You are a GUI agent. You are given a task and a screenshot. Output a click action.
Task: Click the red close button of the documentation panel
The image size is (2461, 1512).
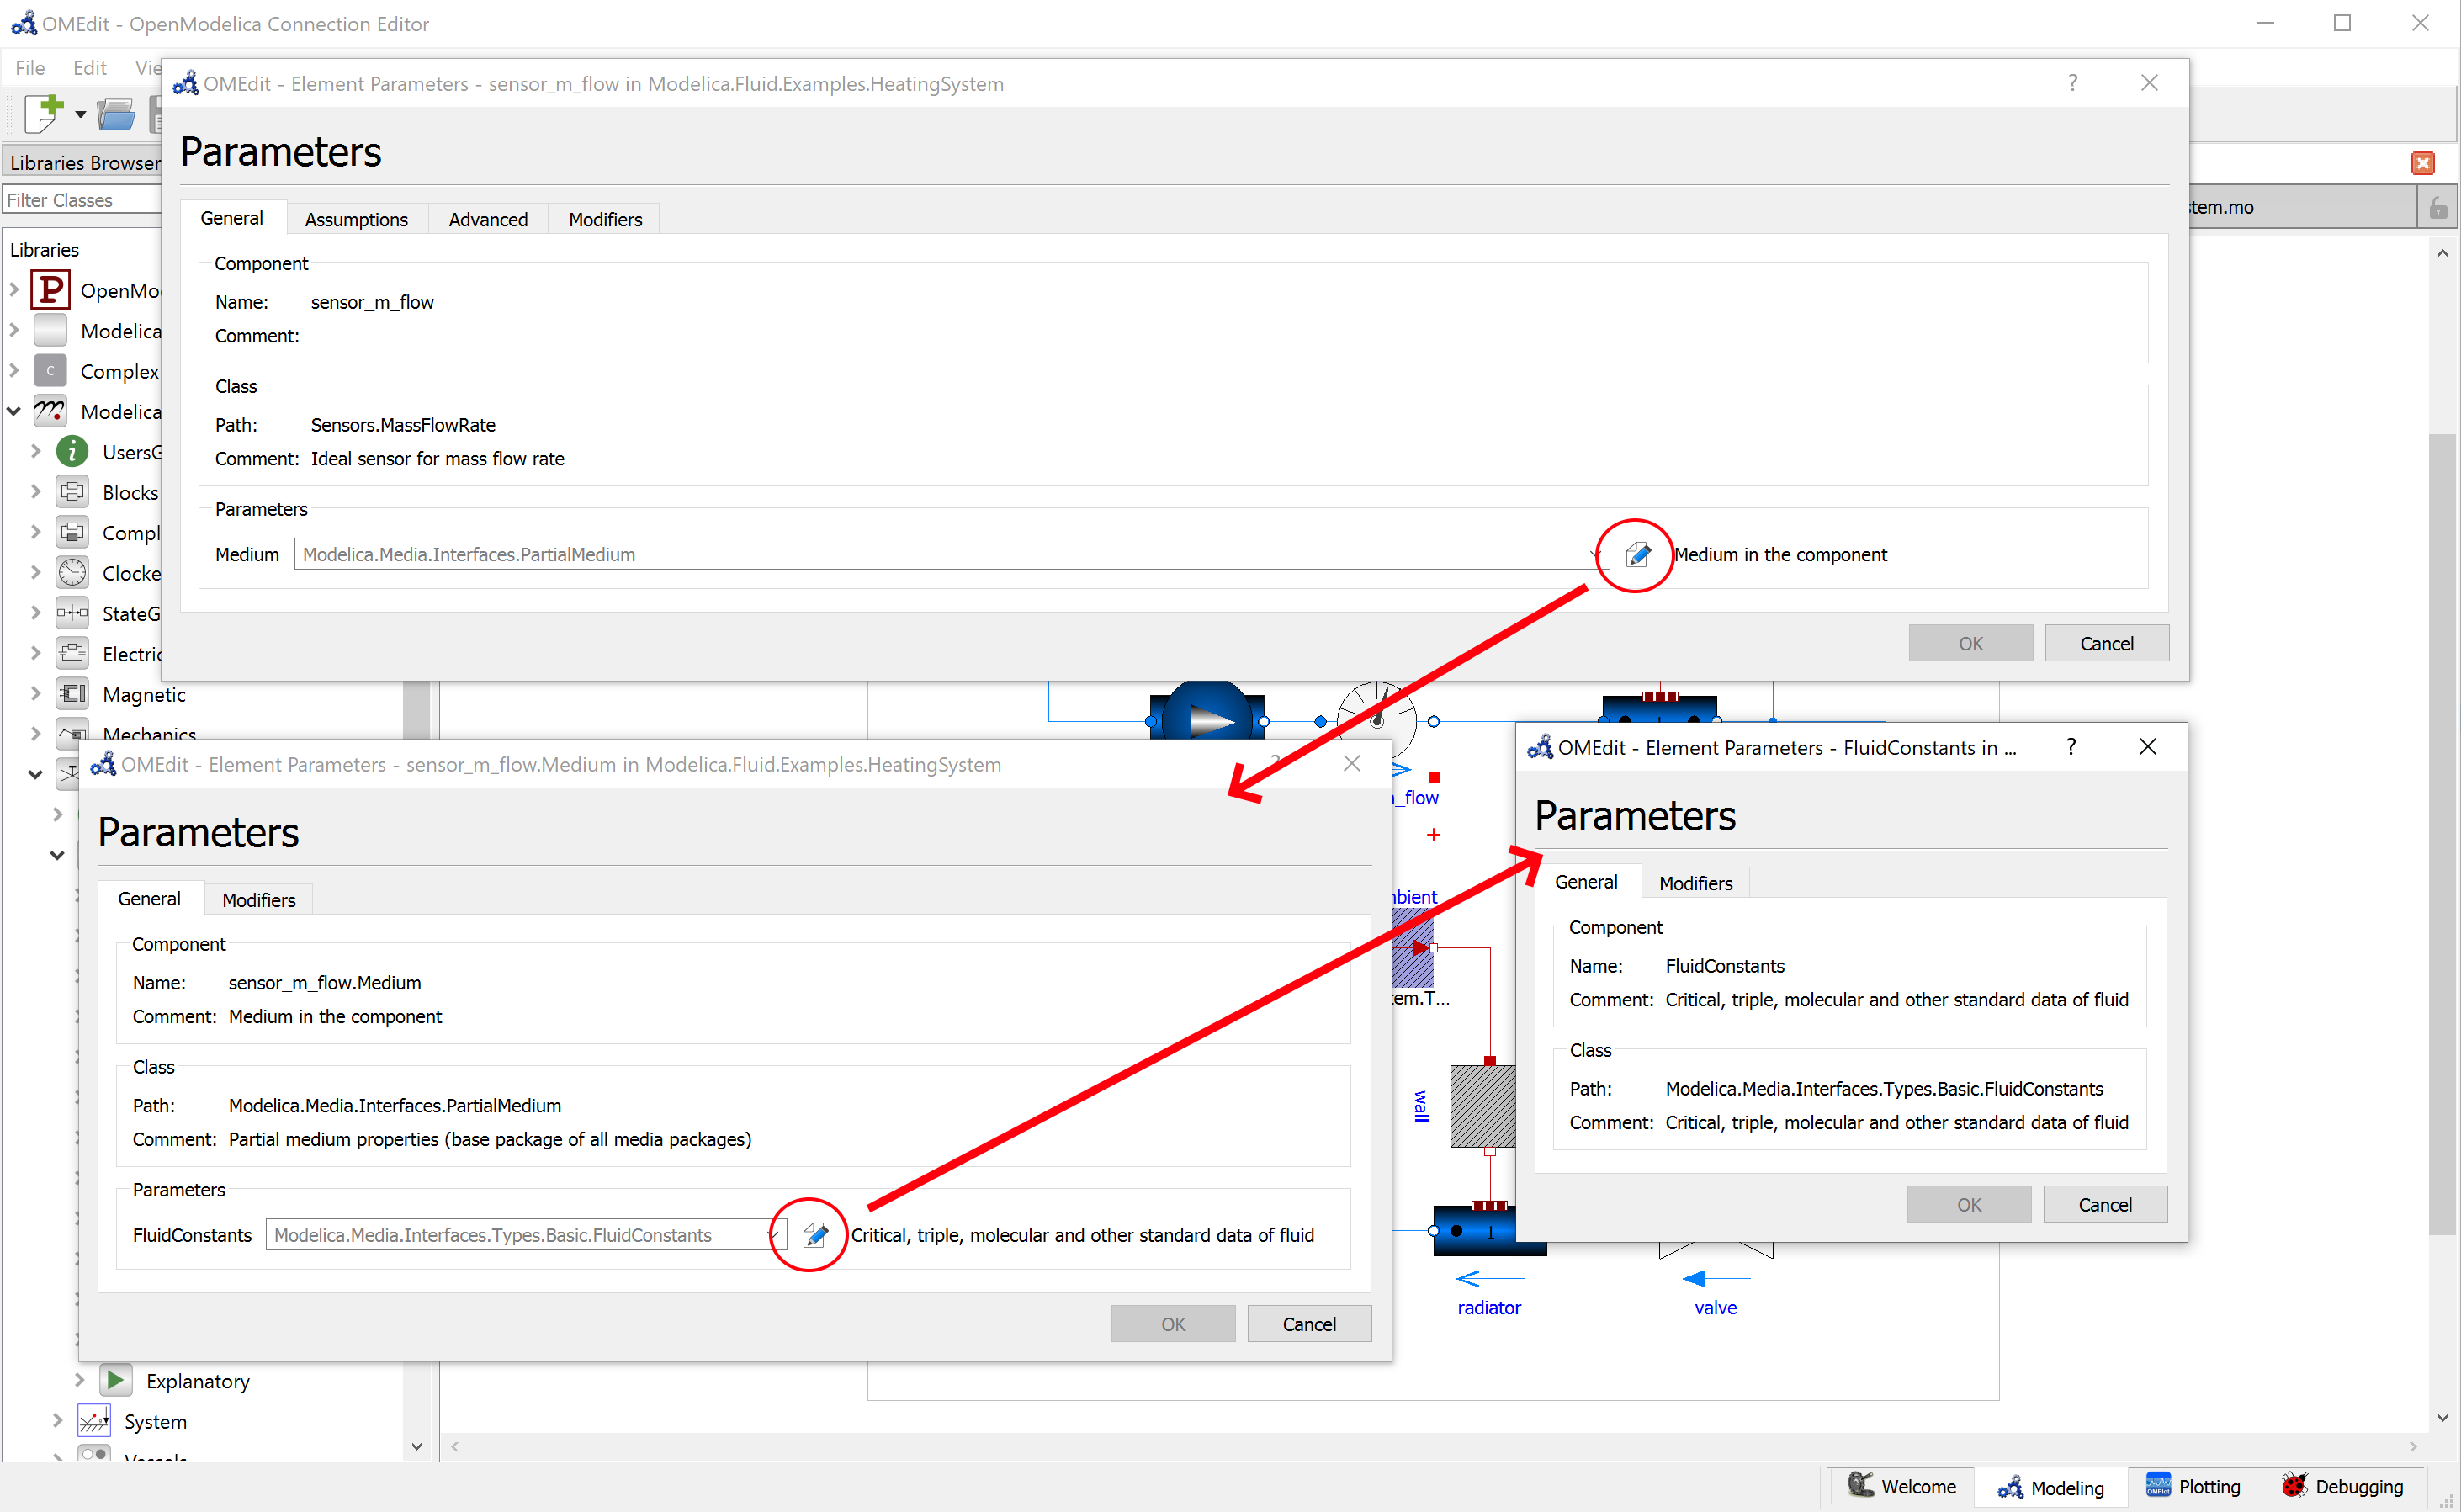click(x=2422, y=163)
